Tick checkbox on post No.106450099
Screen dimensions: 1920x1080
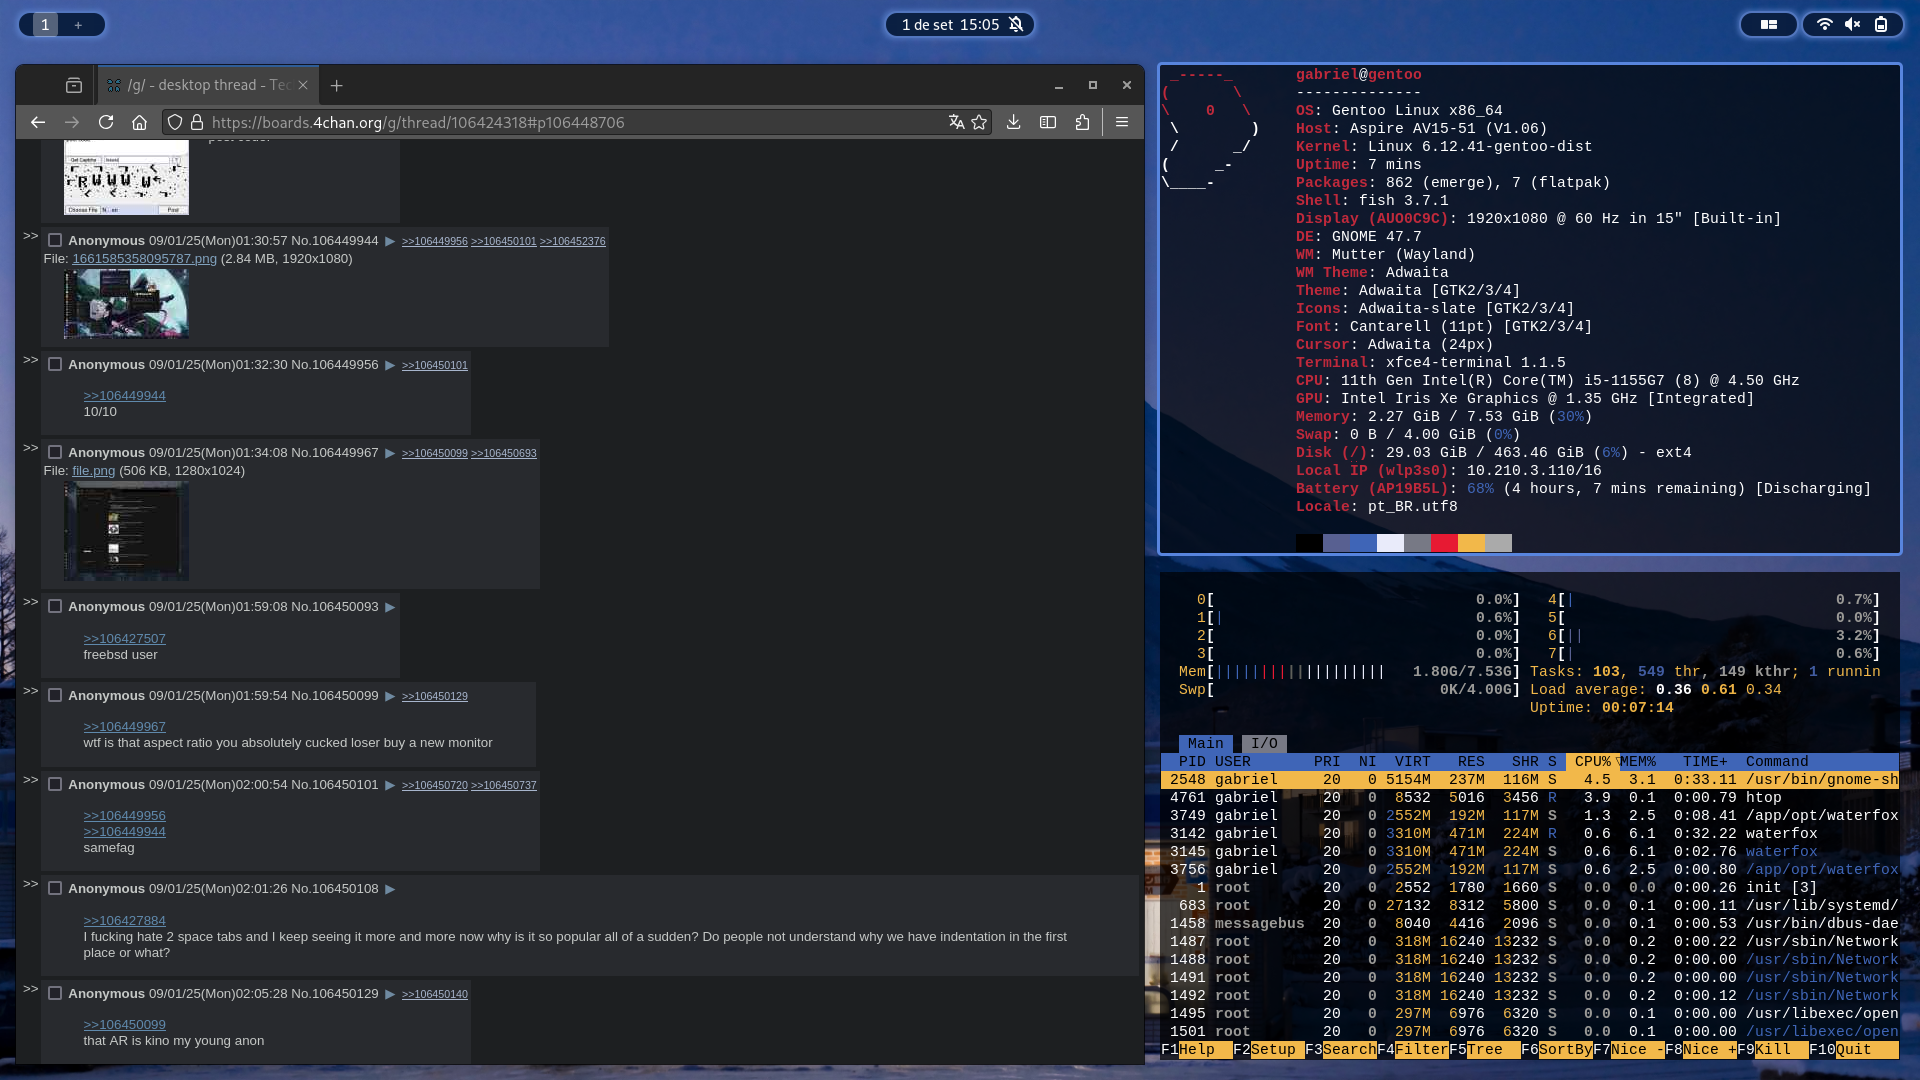point(55,695)
